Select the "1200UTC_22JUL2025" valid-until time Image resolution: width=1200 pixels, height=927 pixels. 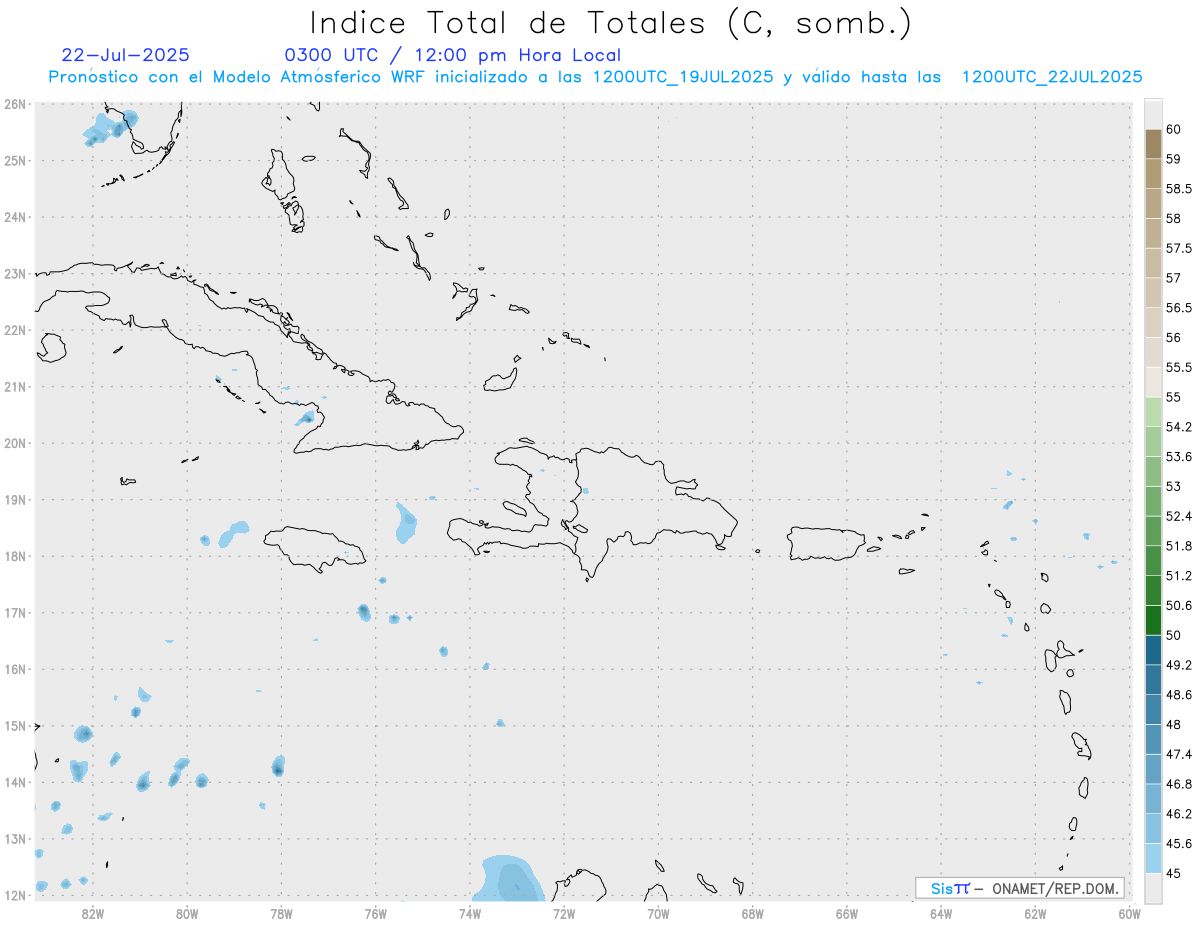click(1052, 77)
